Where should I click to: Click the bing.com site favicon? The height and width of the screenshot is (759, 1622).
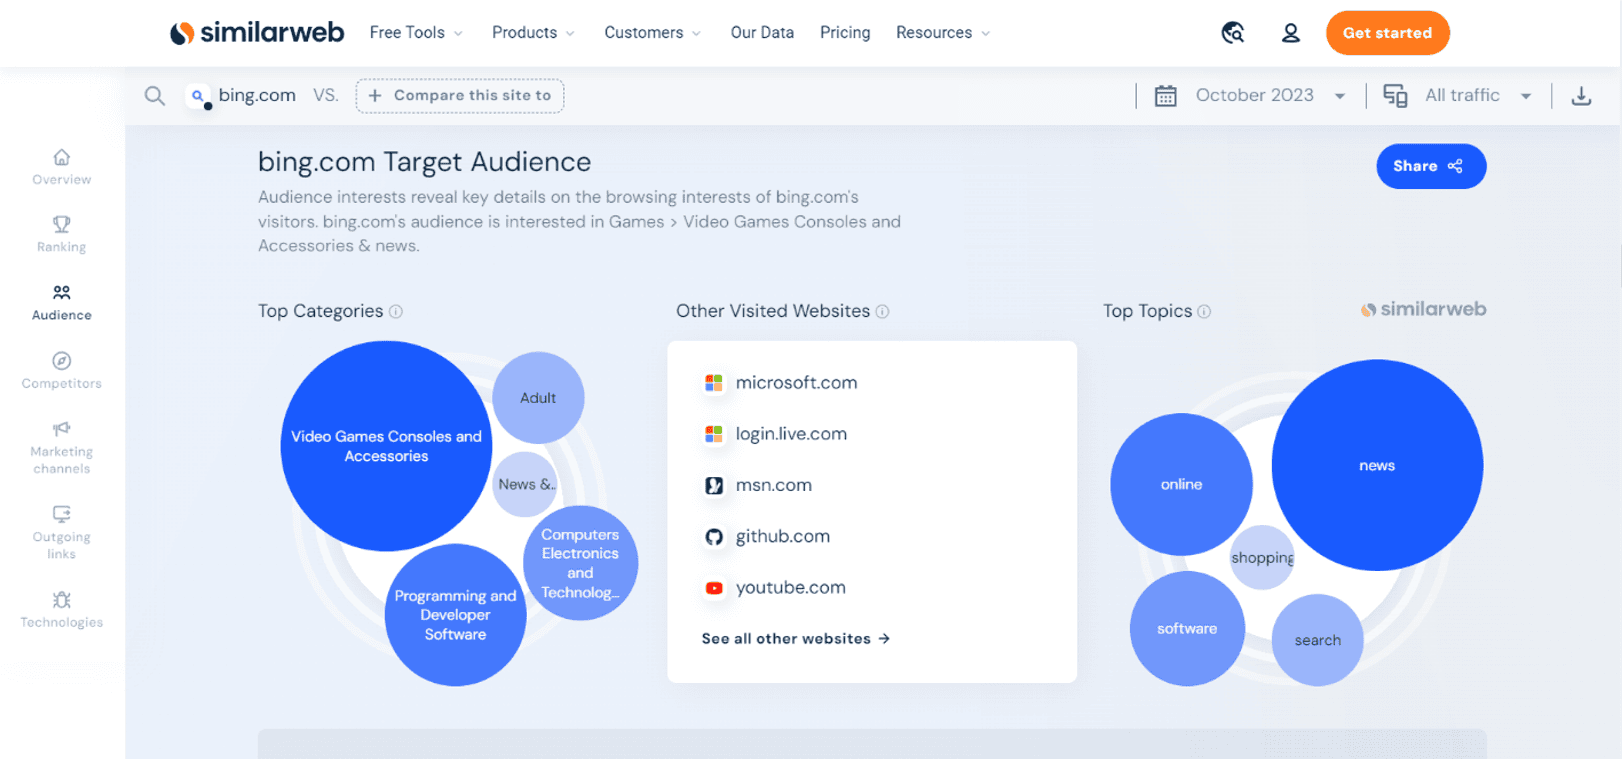point(199,96)
